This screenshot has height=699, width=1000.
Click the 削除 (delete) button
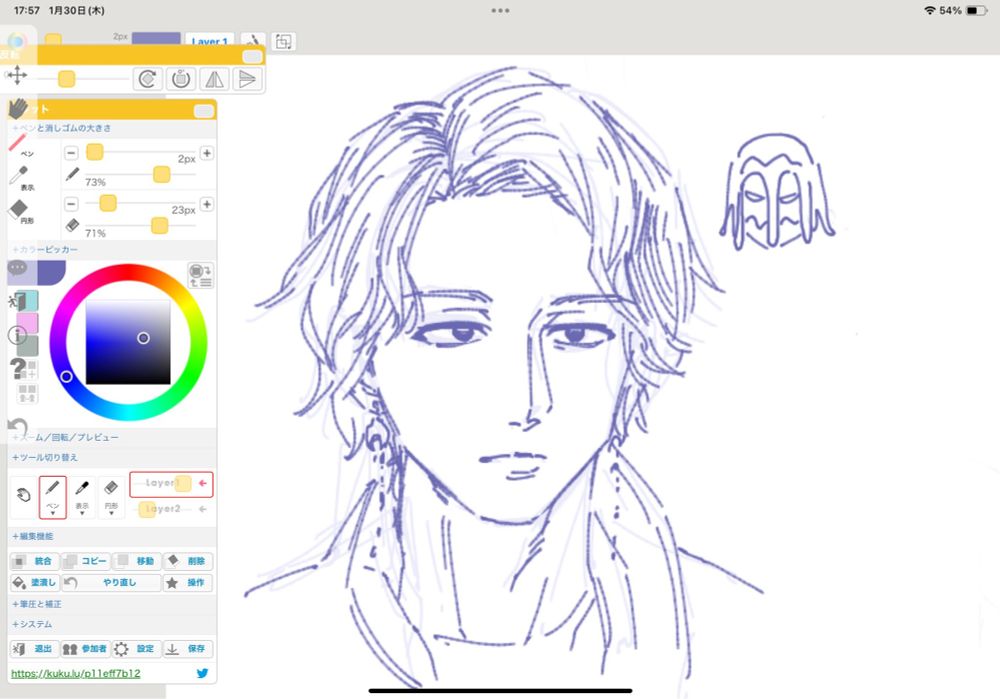188,561
